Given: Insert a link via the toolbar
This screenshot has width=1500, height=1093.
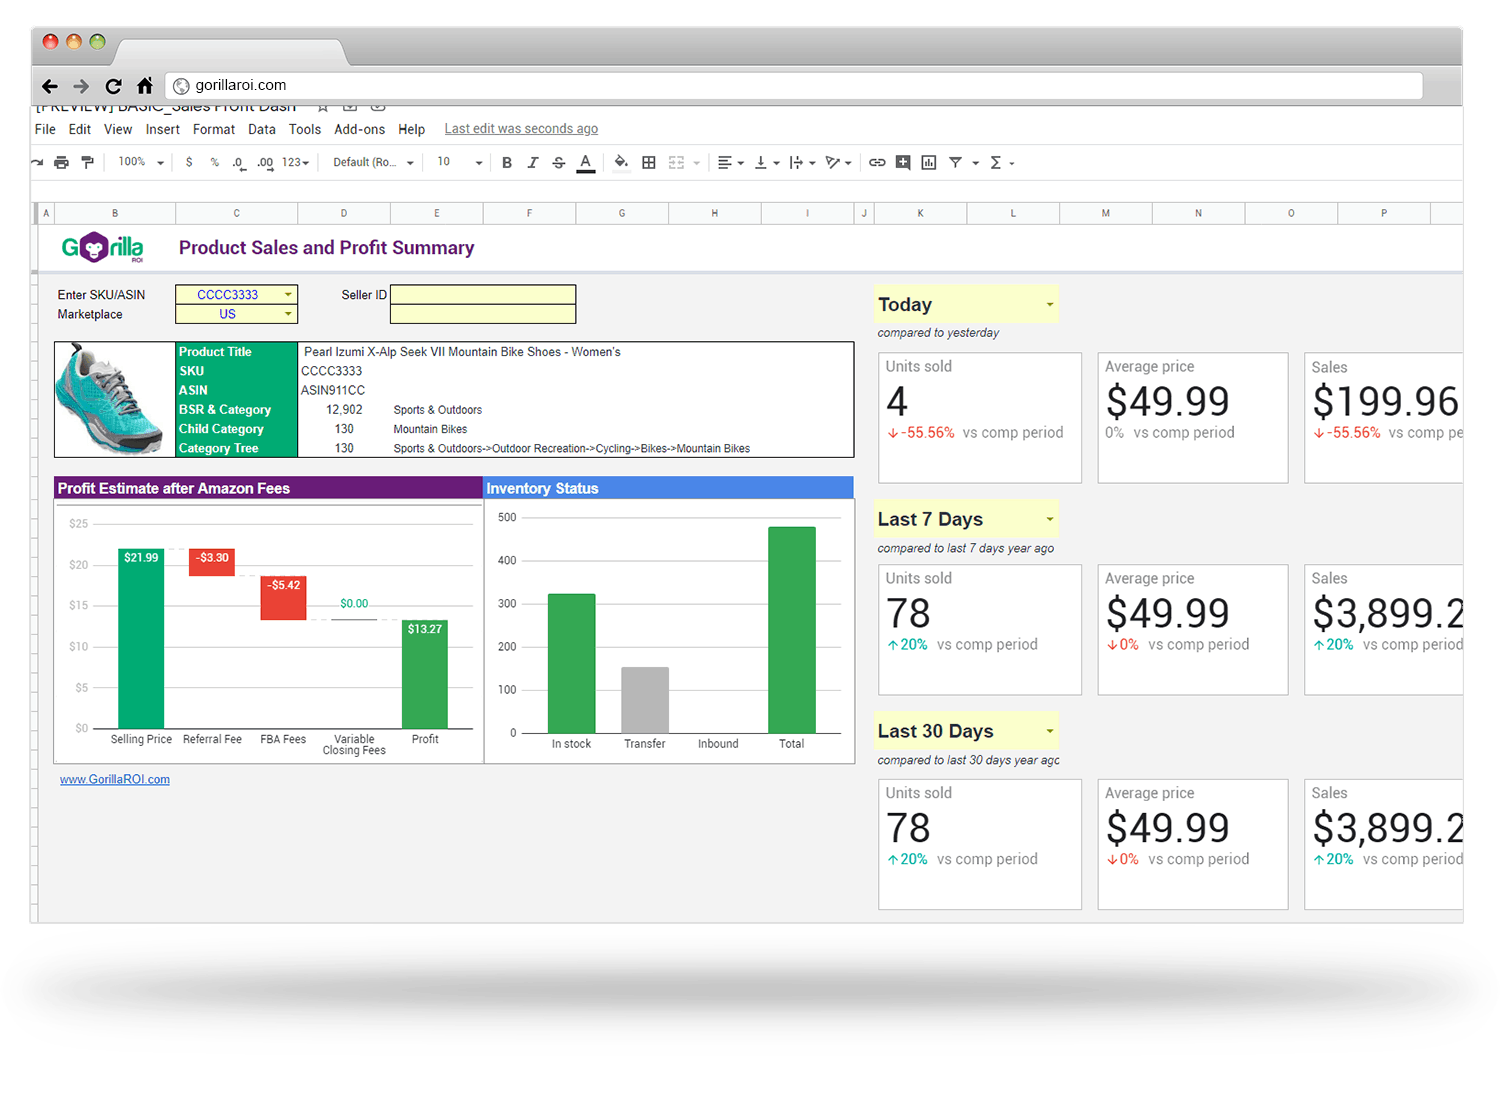Looking at the screenshot, I should pos(877,161).
